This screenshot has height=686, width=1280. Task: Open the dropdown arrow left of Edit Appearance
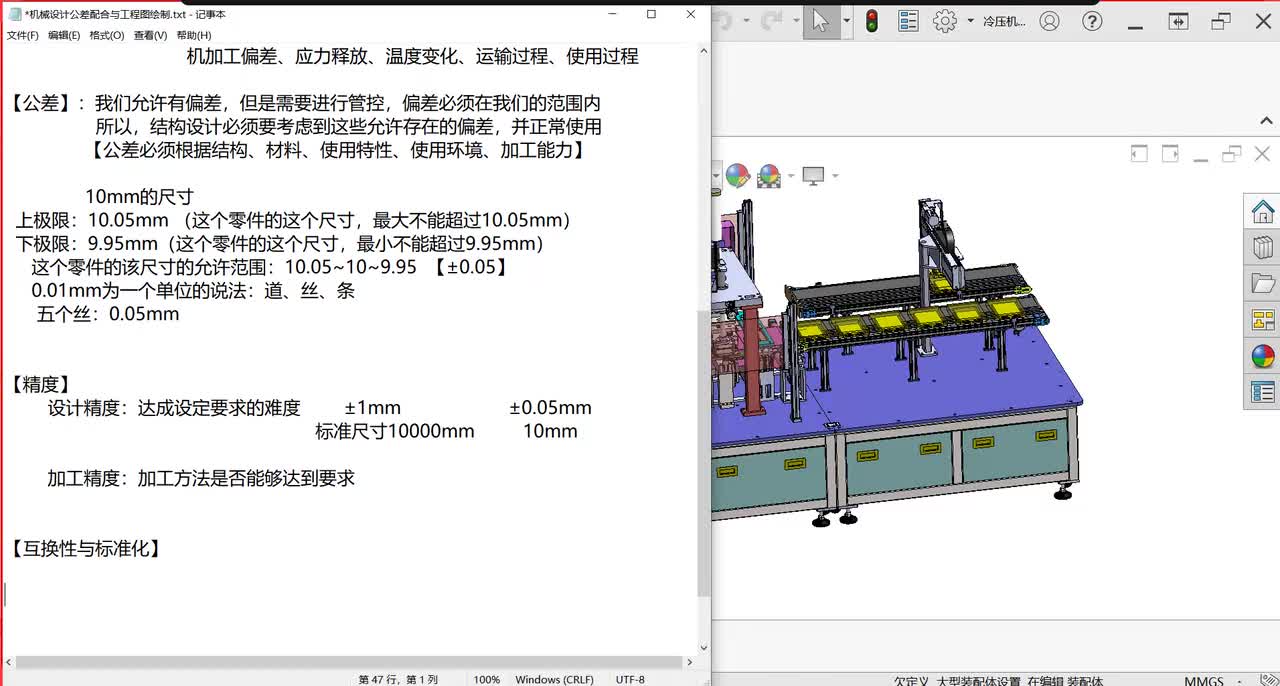[716, 176]
